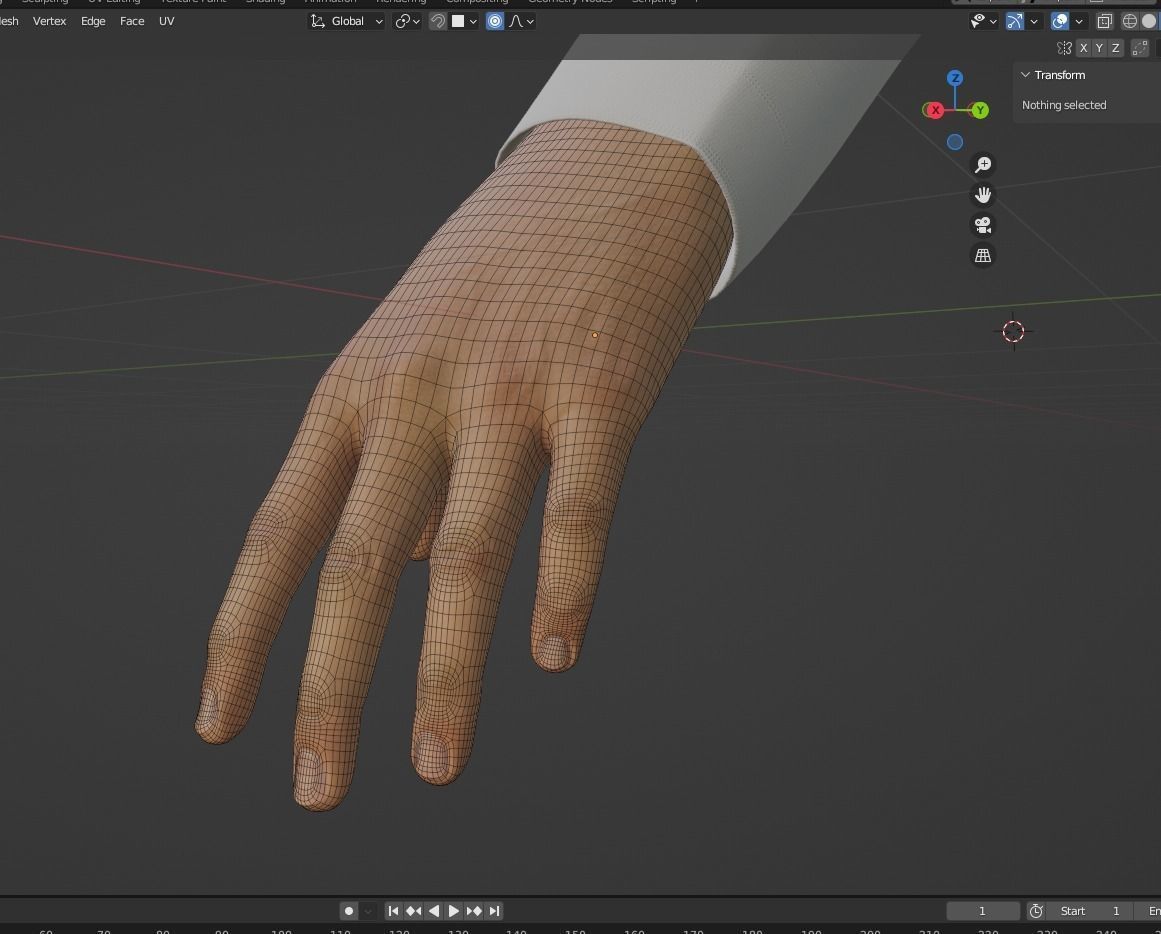Click the green Y axis gizmo ball
Screen dimensions: 1161x934
(x=980, y=110)
